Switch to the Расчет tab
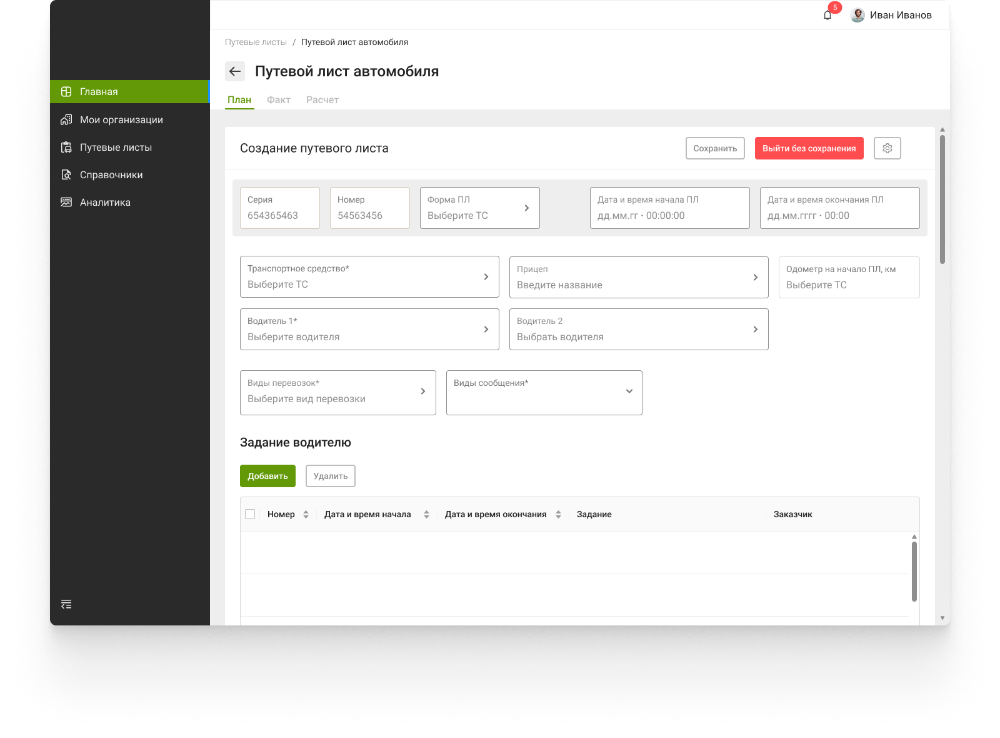 [322, 100]
